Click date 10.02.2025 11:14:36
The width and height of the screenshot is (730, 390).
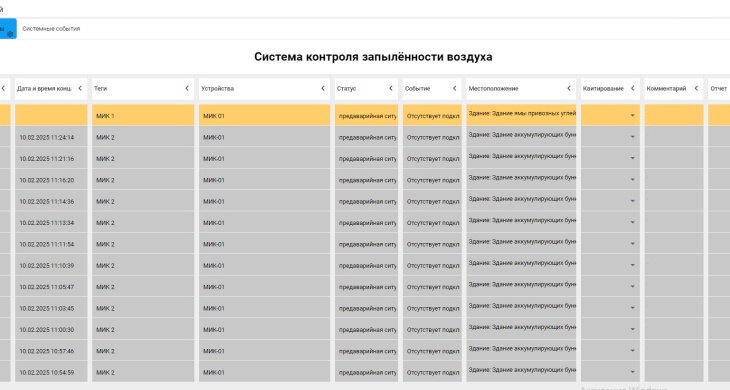(47, 202)
